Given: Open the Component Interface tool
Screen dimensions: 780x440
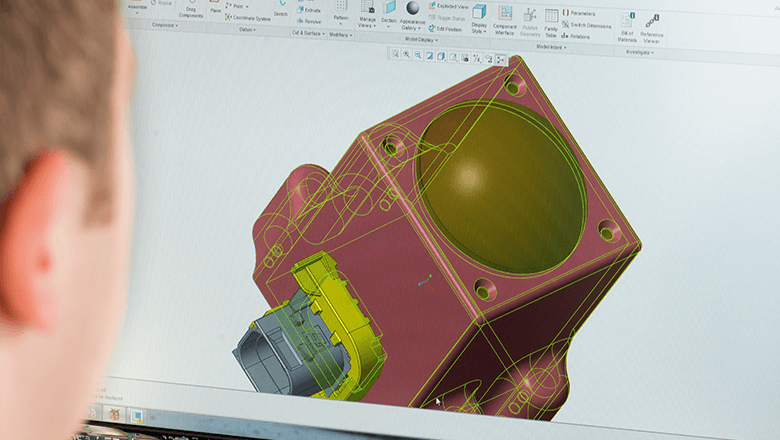Looking at the screenshot, I should 505,21.
